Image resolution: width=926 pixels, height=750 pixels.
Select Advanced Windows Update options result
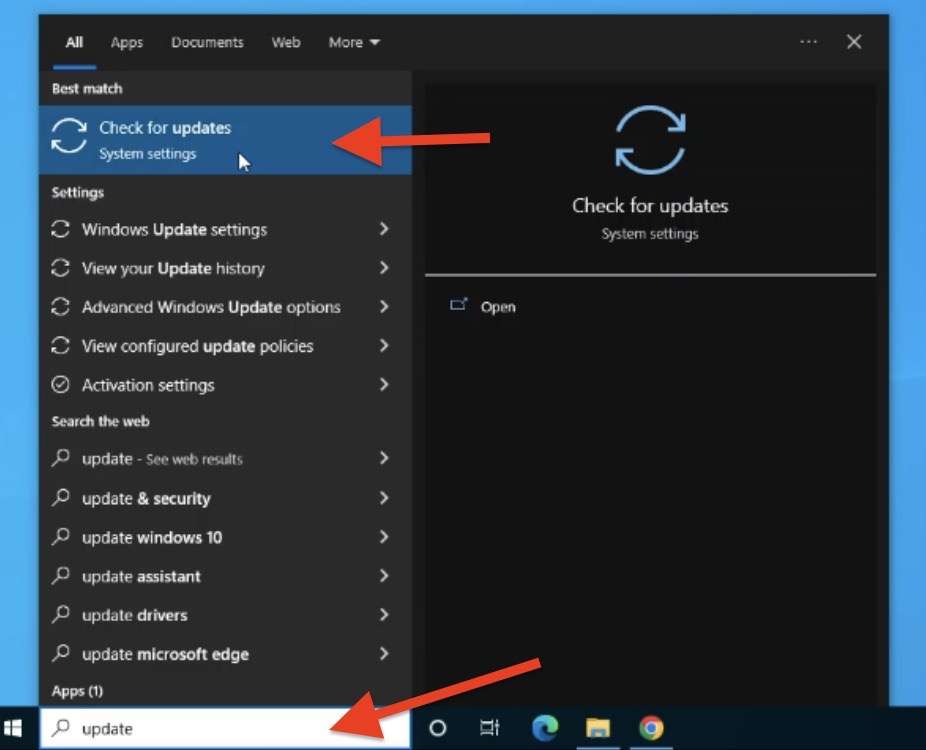[211, 307]
